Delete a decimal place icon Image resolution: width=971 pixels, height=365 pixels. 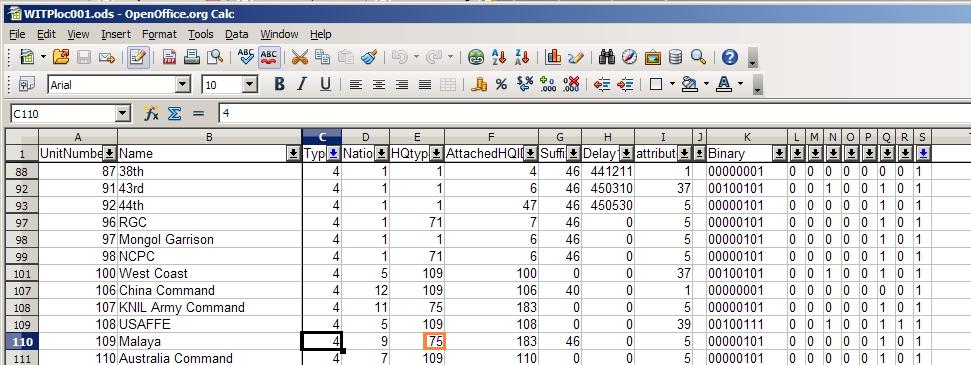coord(572,84)
